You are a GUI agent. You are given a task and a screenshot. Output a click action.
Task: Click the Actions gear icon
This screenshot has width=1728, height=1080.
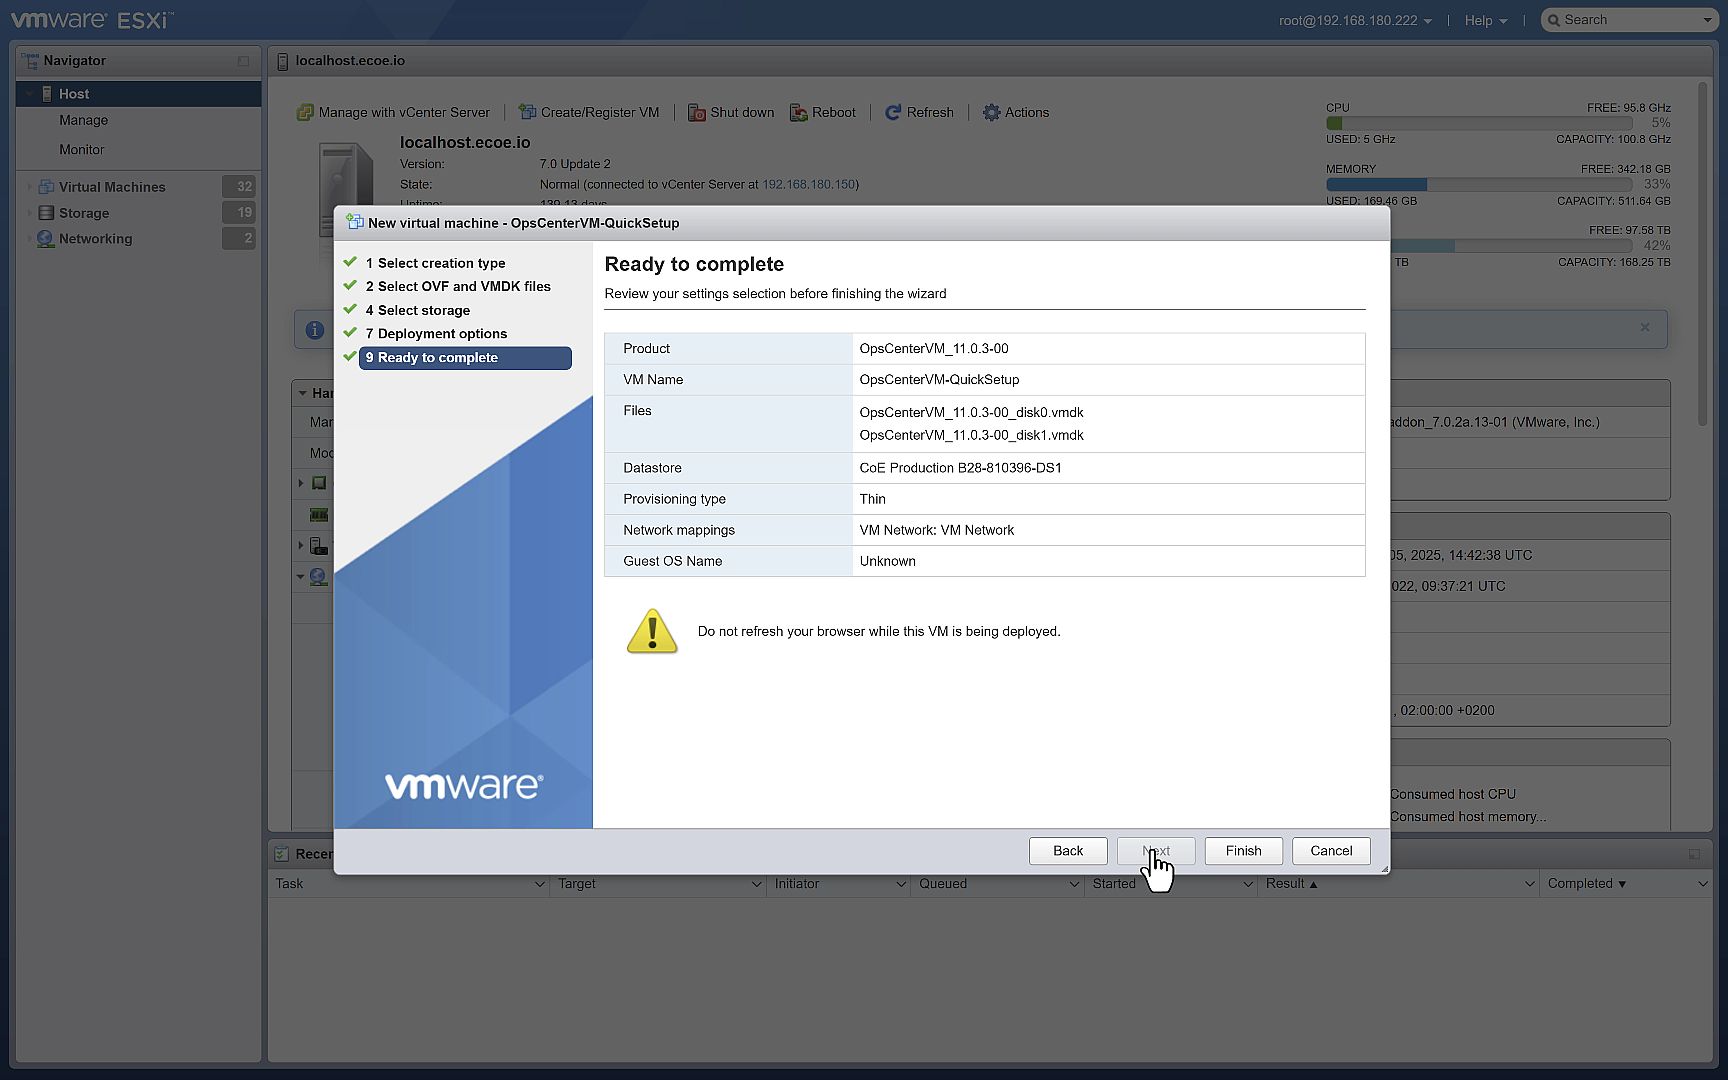[991, 112]
